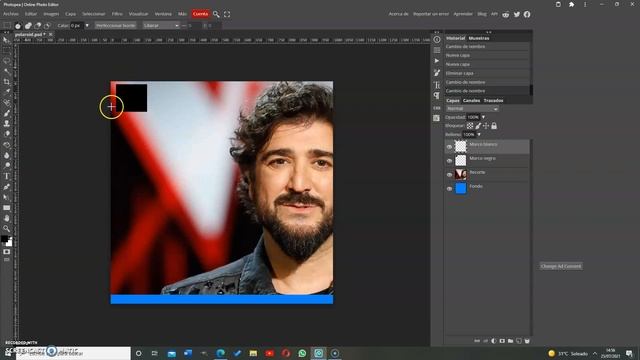Screen dimensions: 640x360
Task: Click the Perfeccionar borde button
Action: pyautogui.click(x=116, y=25)
